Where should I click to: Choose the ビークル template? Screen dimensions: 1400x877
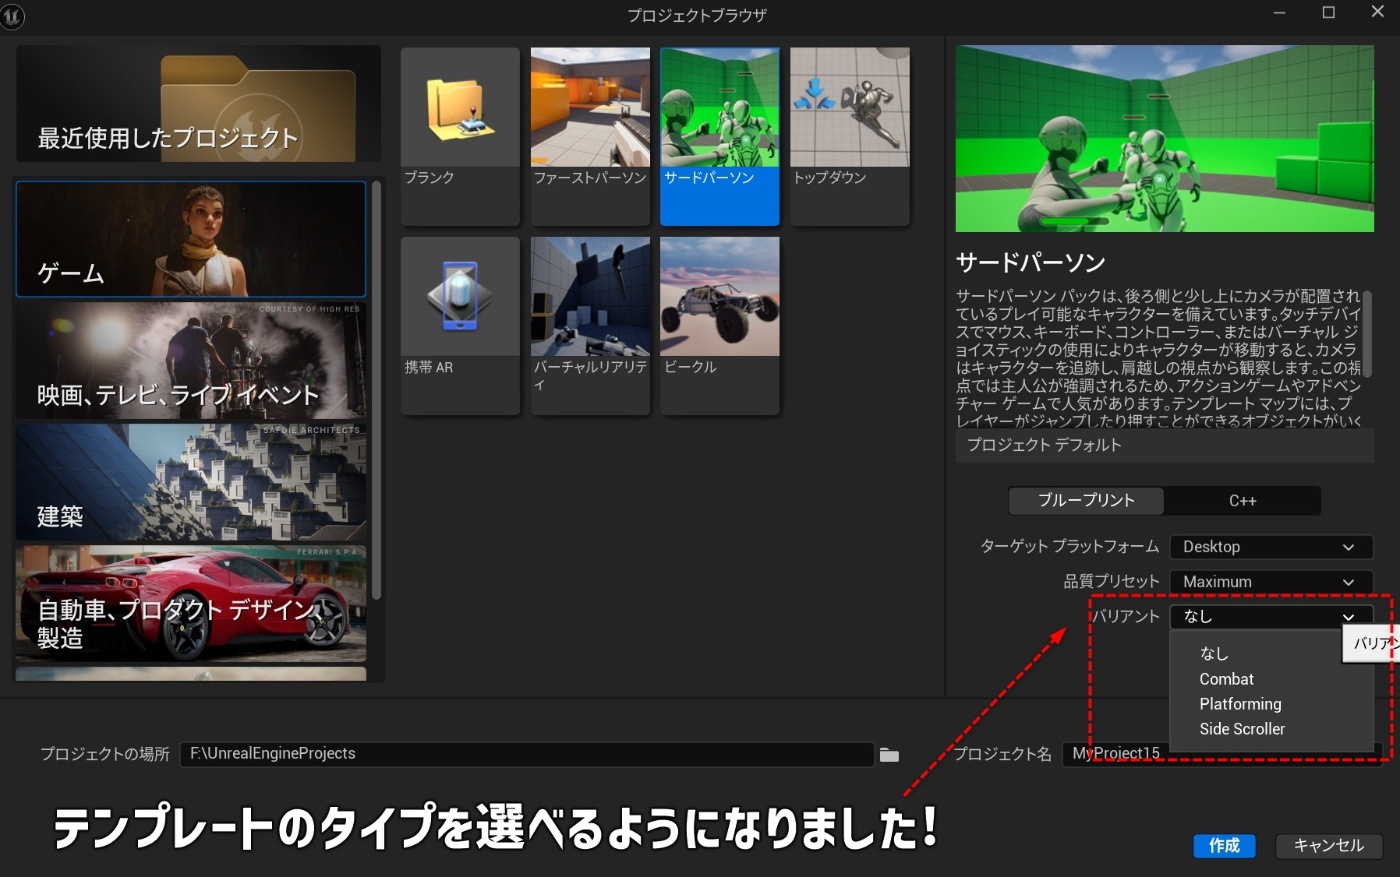[x=720, y=326]
